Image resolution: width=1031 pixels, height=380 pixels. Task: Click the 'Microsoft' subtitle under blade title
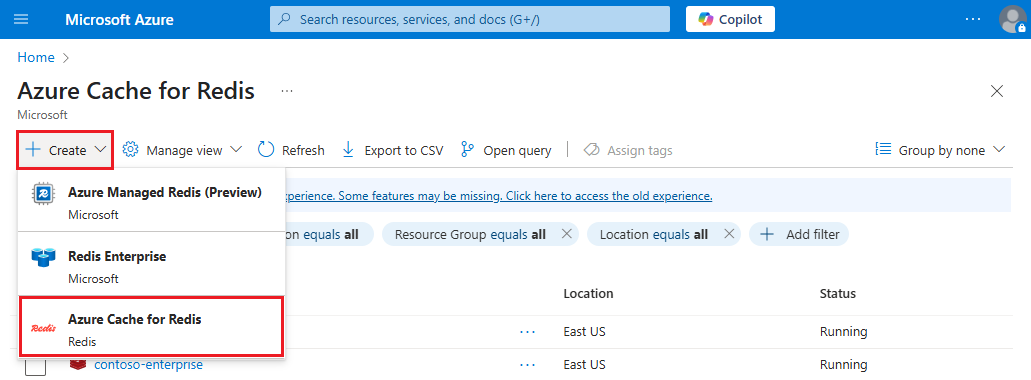(x=42, y=114)
